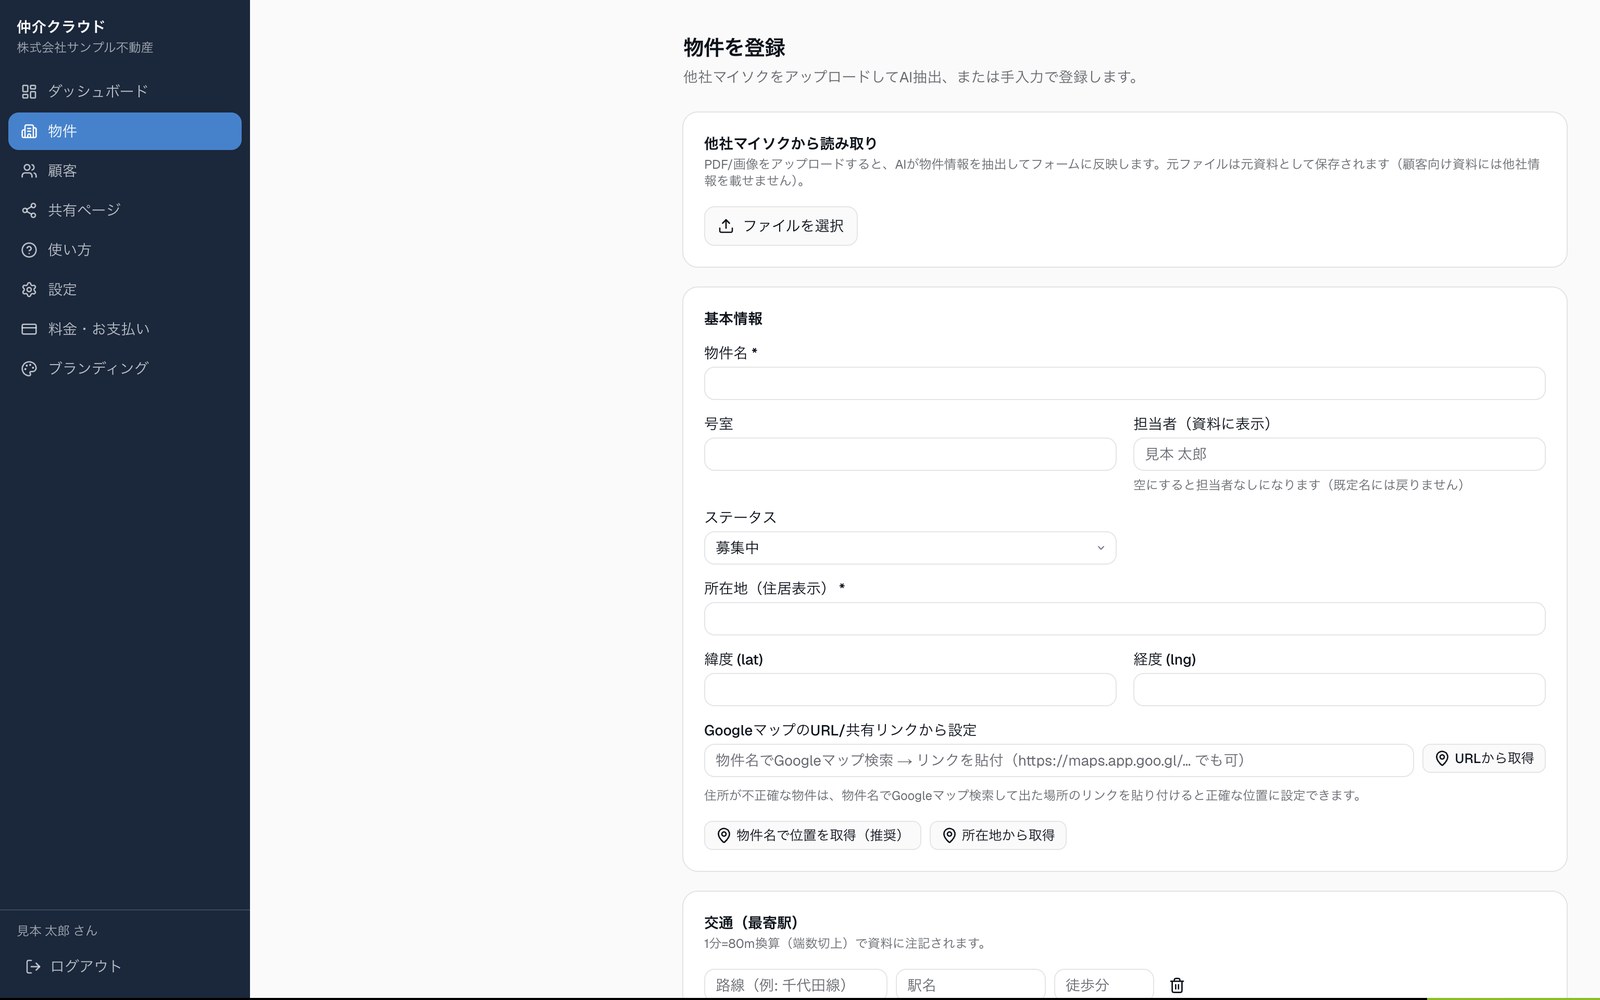
Task: Delete the station row with trash icon
Action: [1177, 985]
